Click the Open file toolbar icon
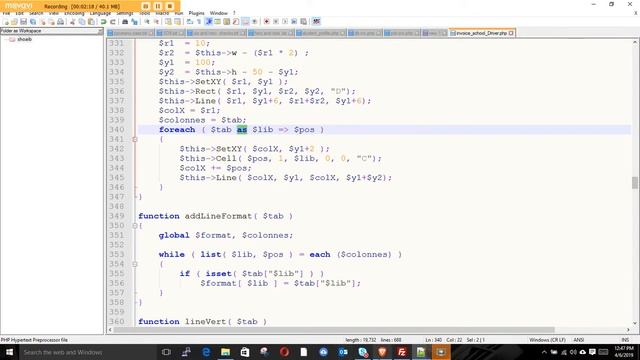Image resolution: width=640 pixels, height=360 pixels. pos(14,22)
